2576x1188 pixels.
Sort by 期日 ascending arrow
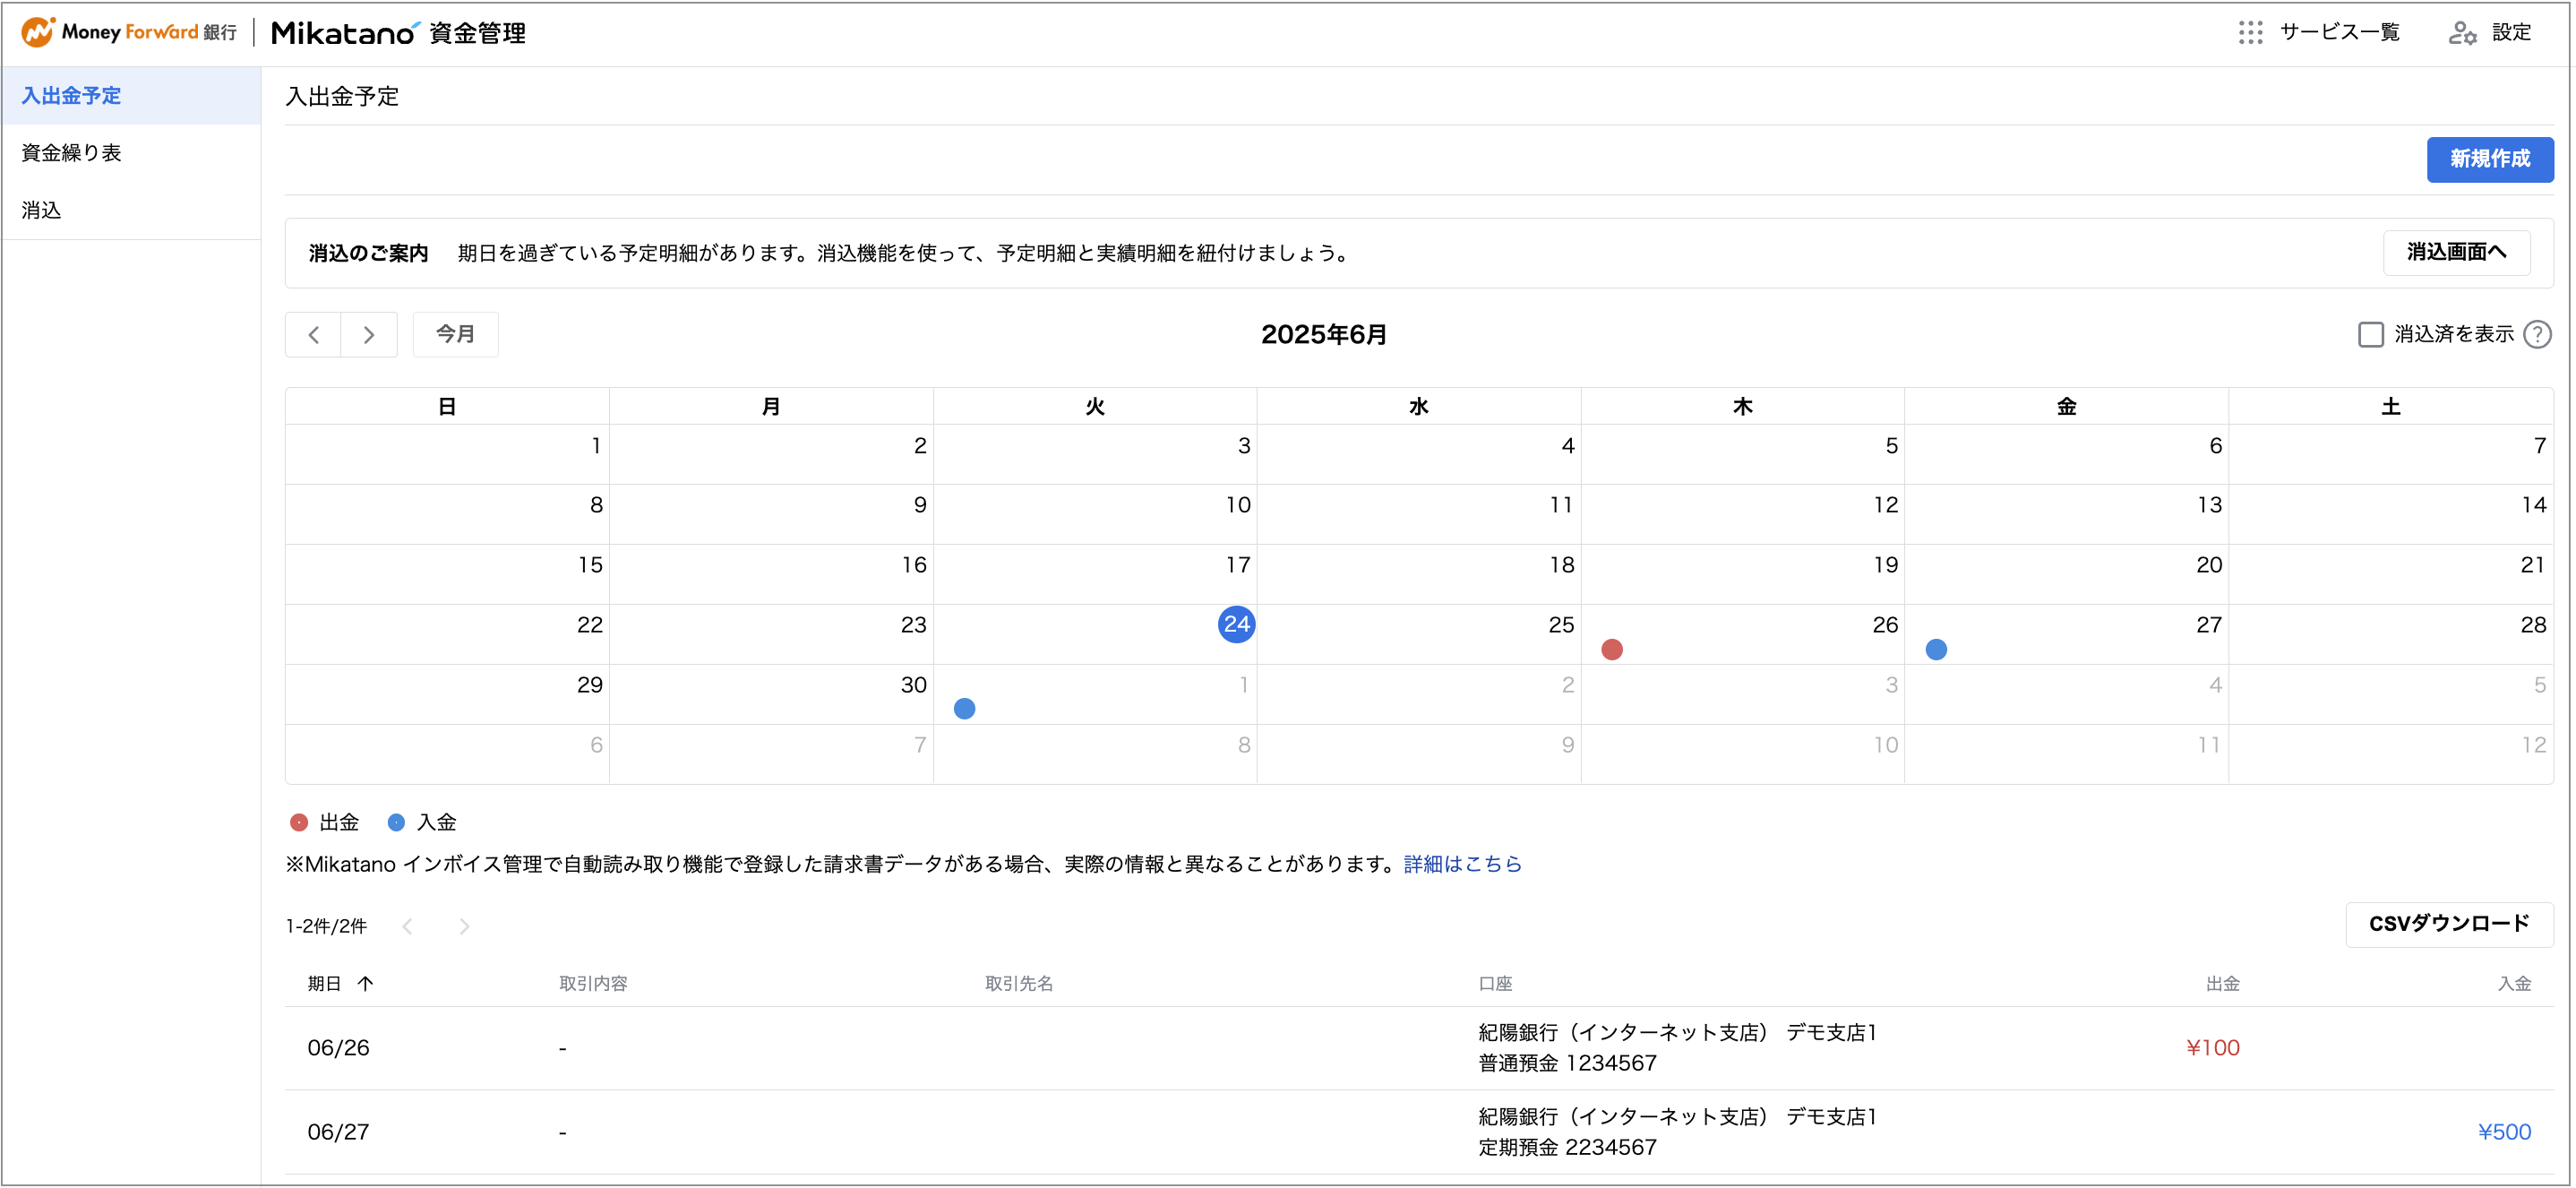point(366,984)
